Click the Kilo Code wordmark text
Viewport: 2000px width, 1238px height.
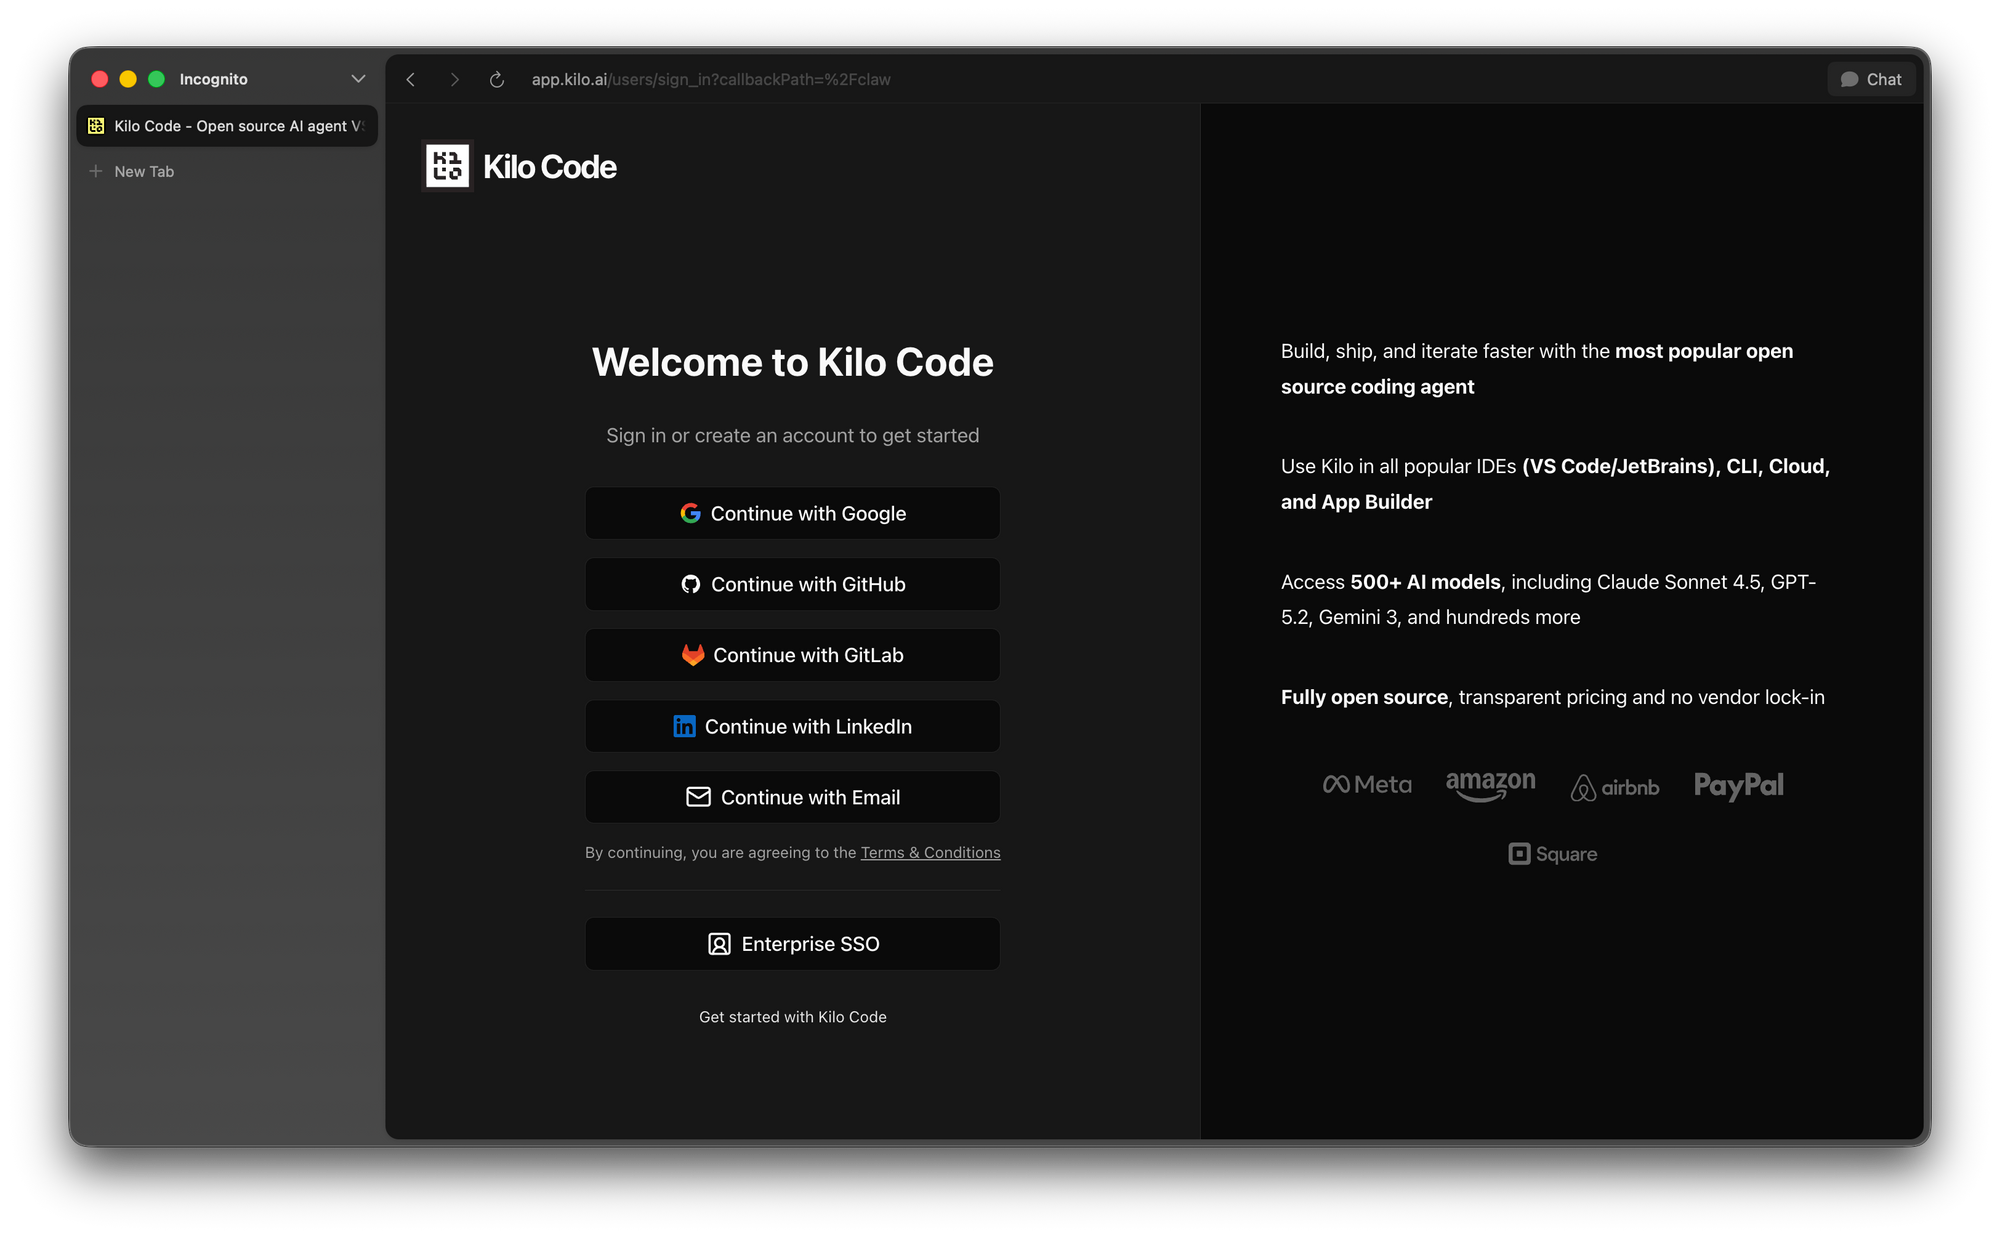click(550, 167)
